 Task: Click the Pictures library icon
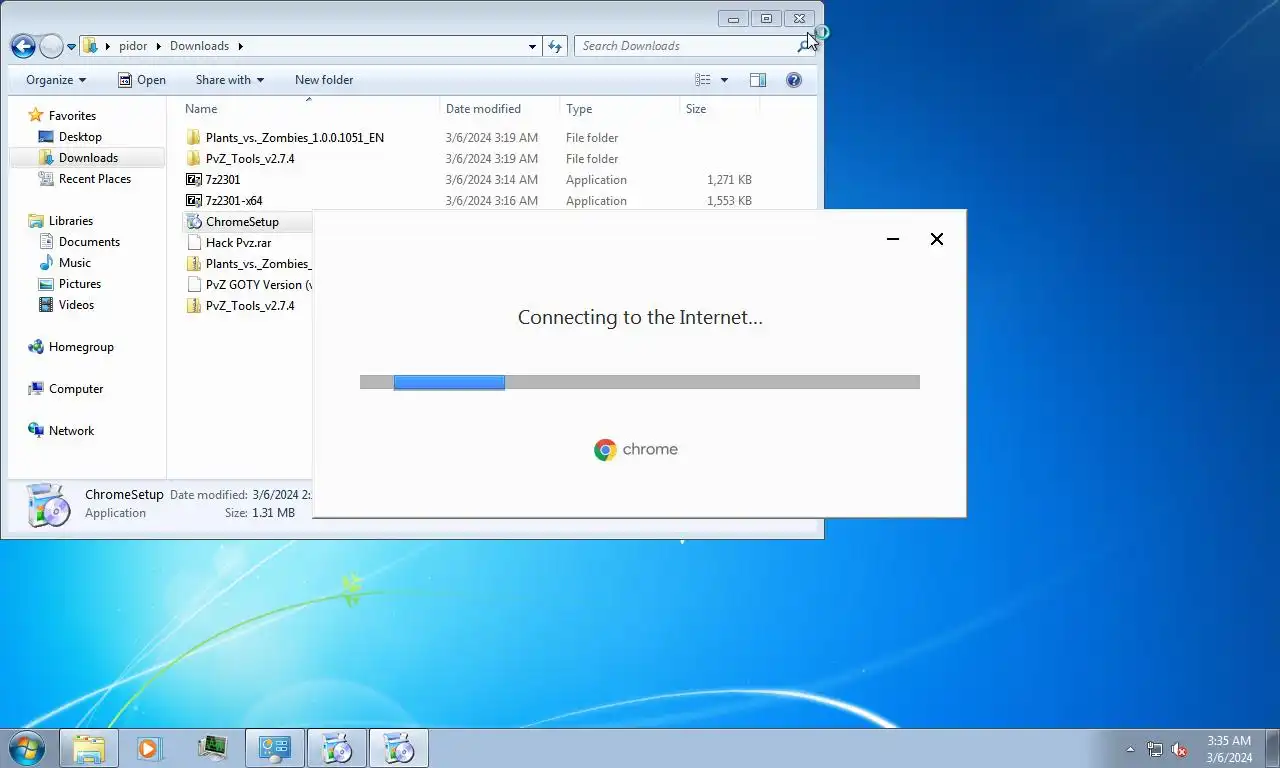[x=46, y=284]
